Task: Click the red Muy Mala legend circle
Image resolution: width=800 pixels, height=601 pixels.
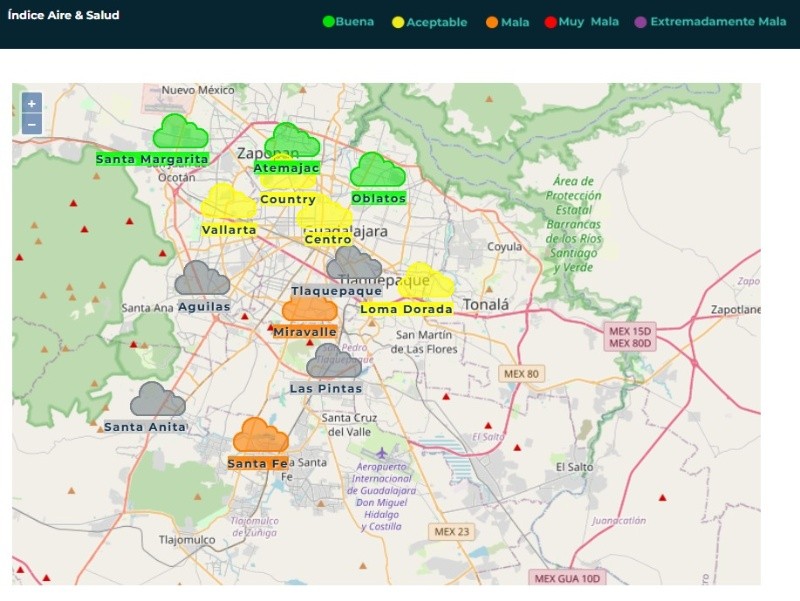Action: point(550,22)
